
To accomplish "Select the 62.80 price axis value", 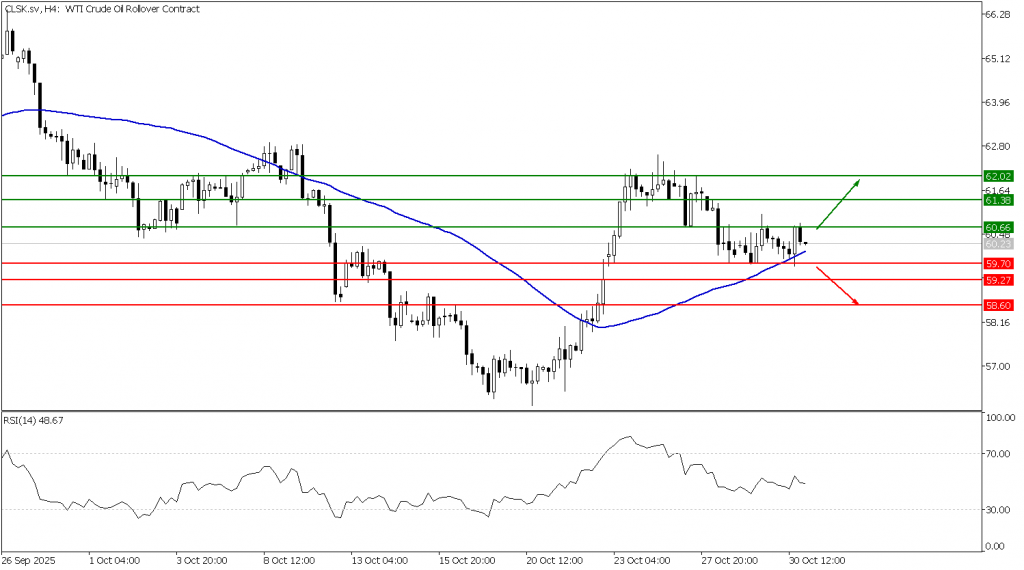I will [x=998, y=146].
